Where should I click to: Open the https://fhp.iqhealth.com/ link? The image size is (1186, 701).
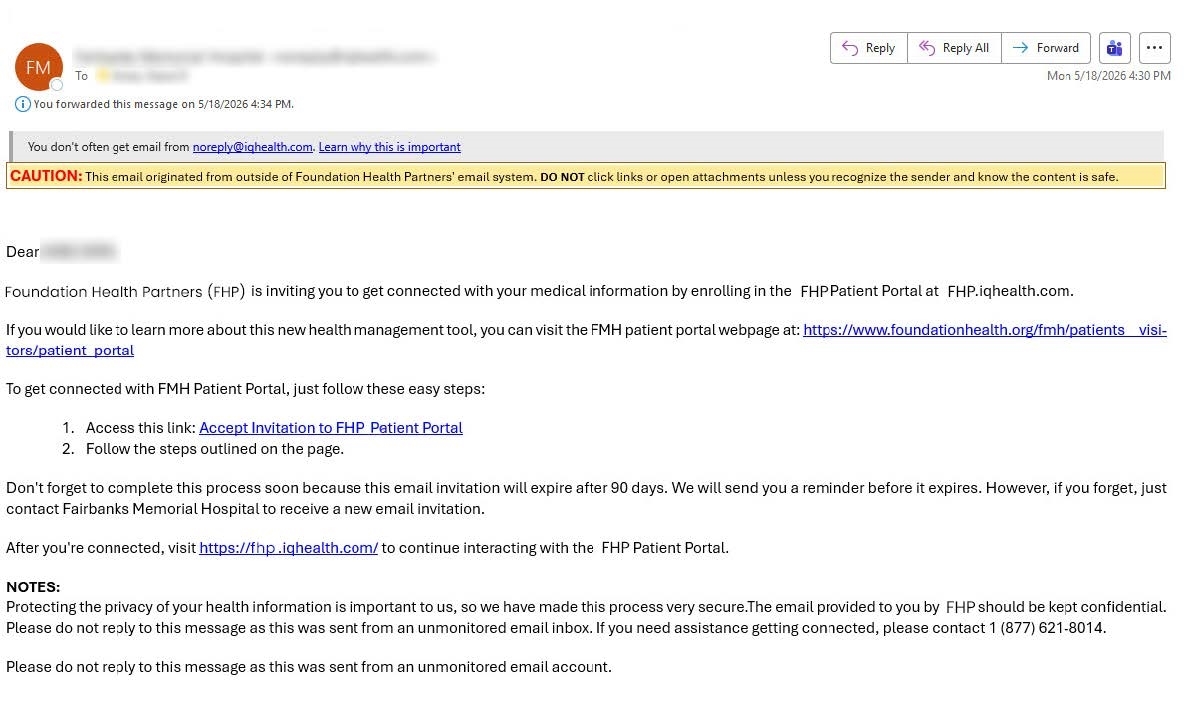288,548
